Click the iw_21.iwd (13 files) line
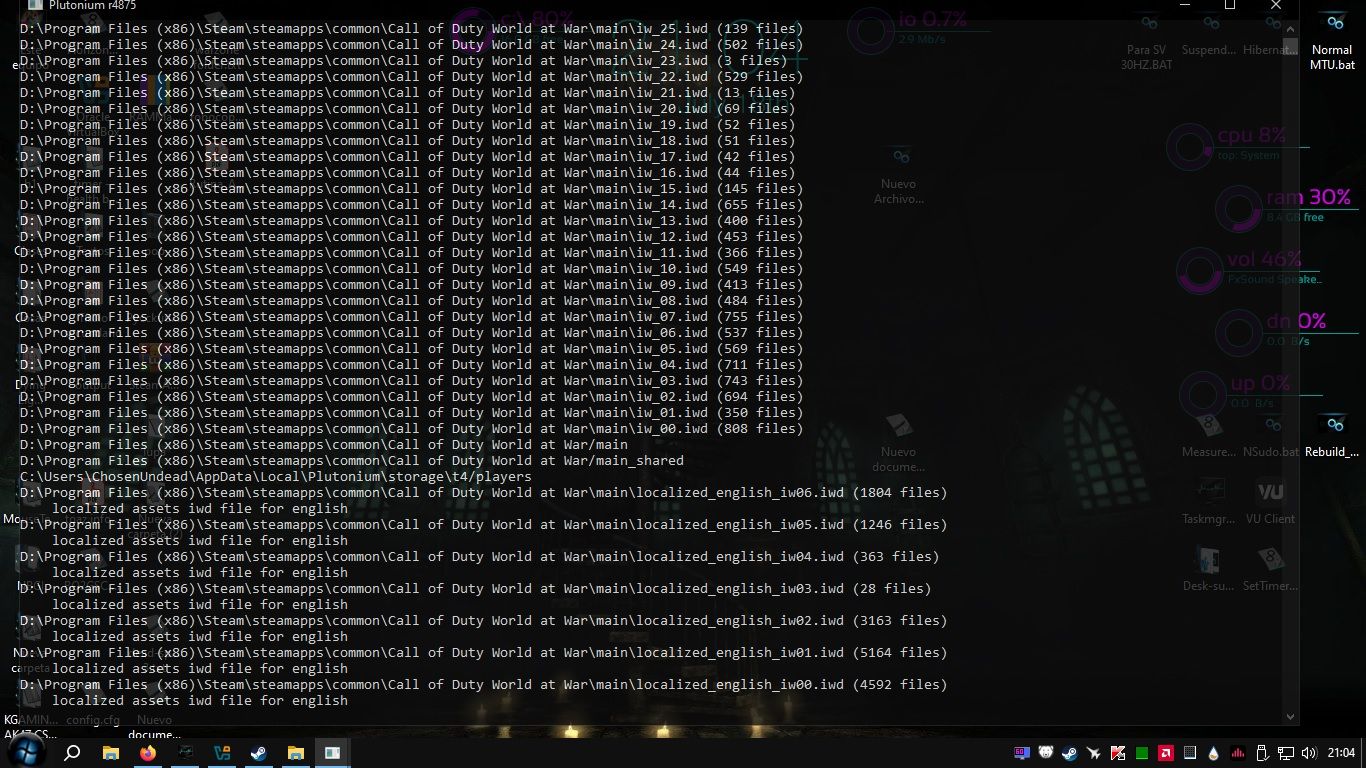 pyautogui.click(x=407, y=92)
